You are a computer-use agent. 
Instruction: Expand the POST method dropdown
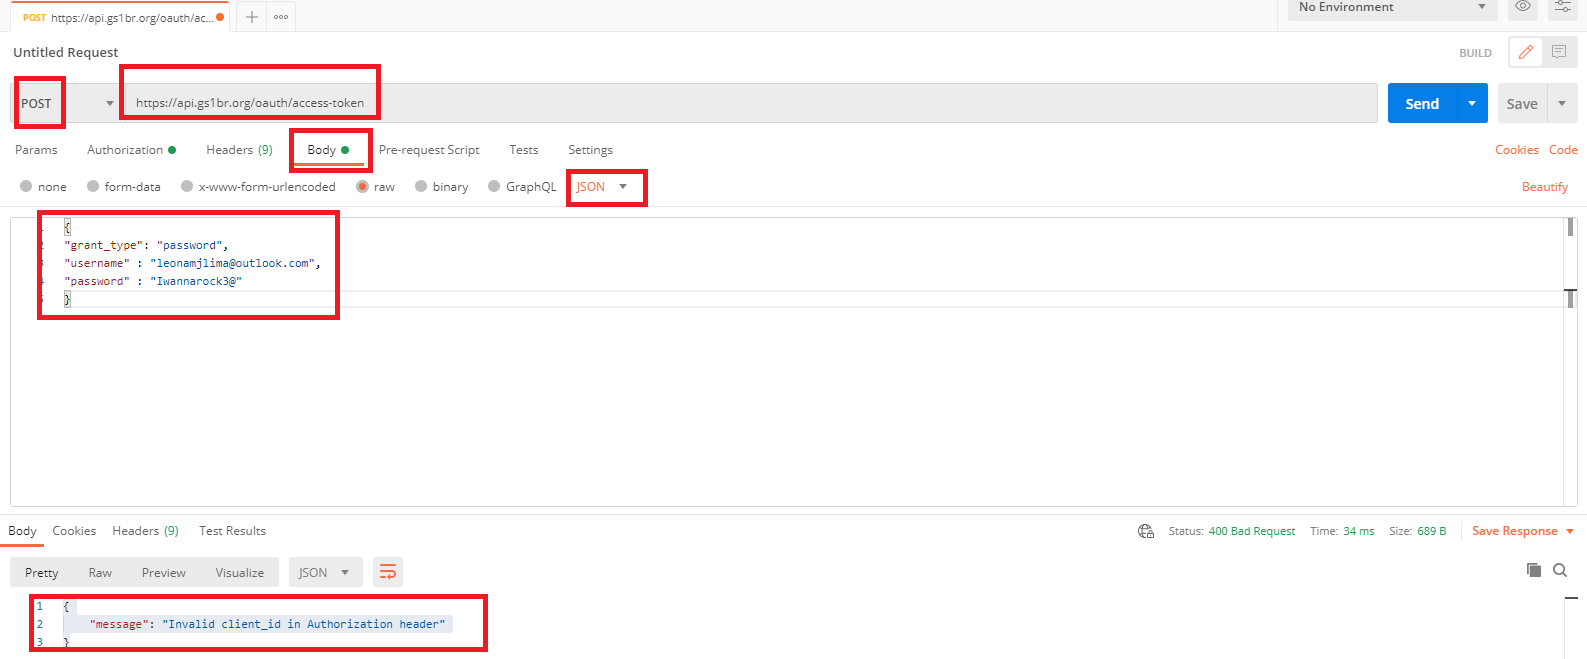point(109,103)
